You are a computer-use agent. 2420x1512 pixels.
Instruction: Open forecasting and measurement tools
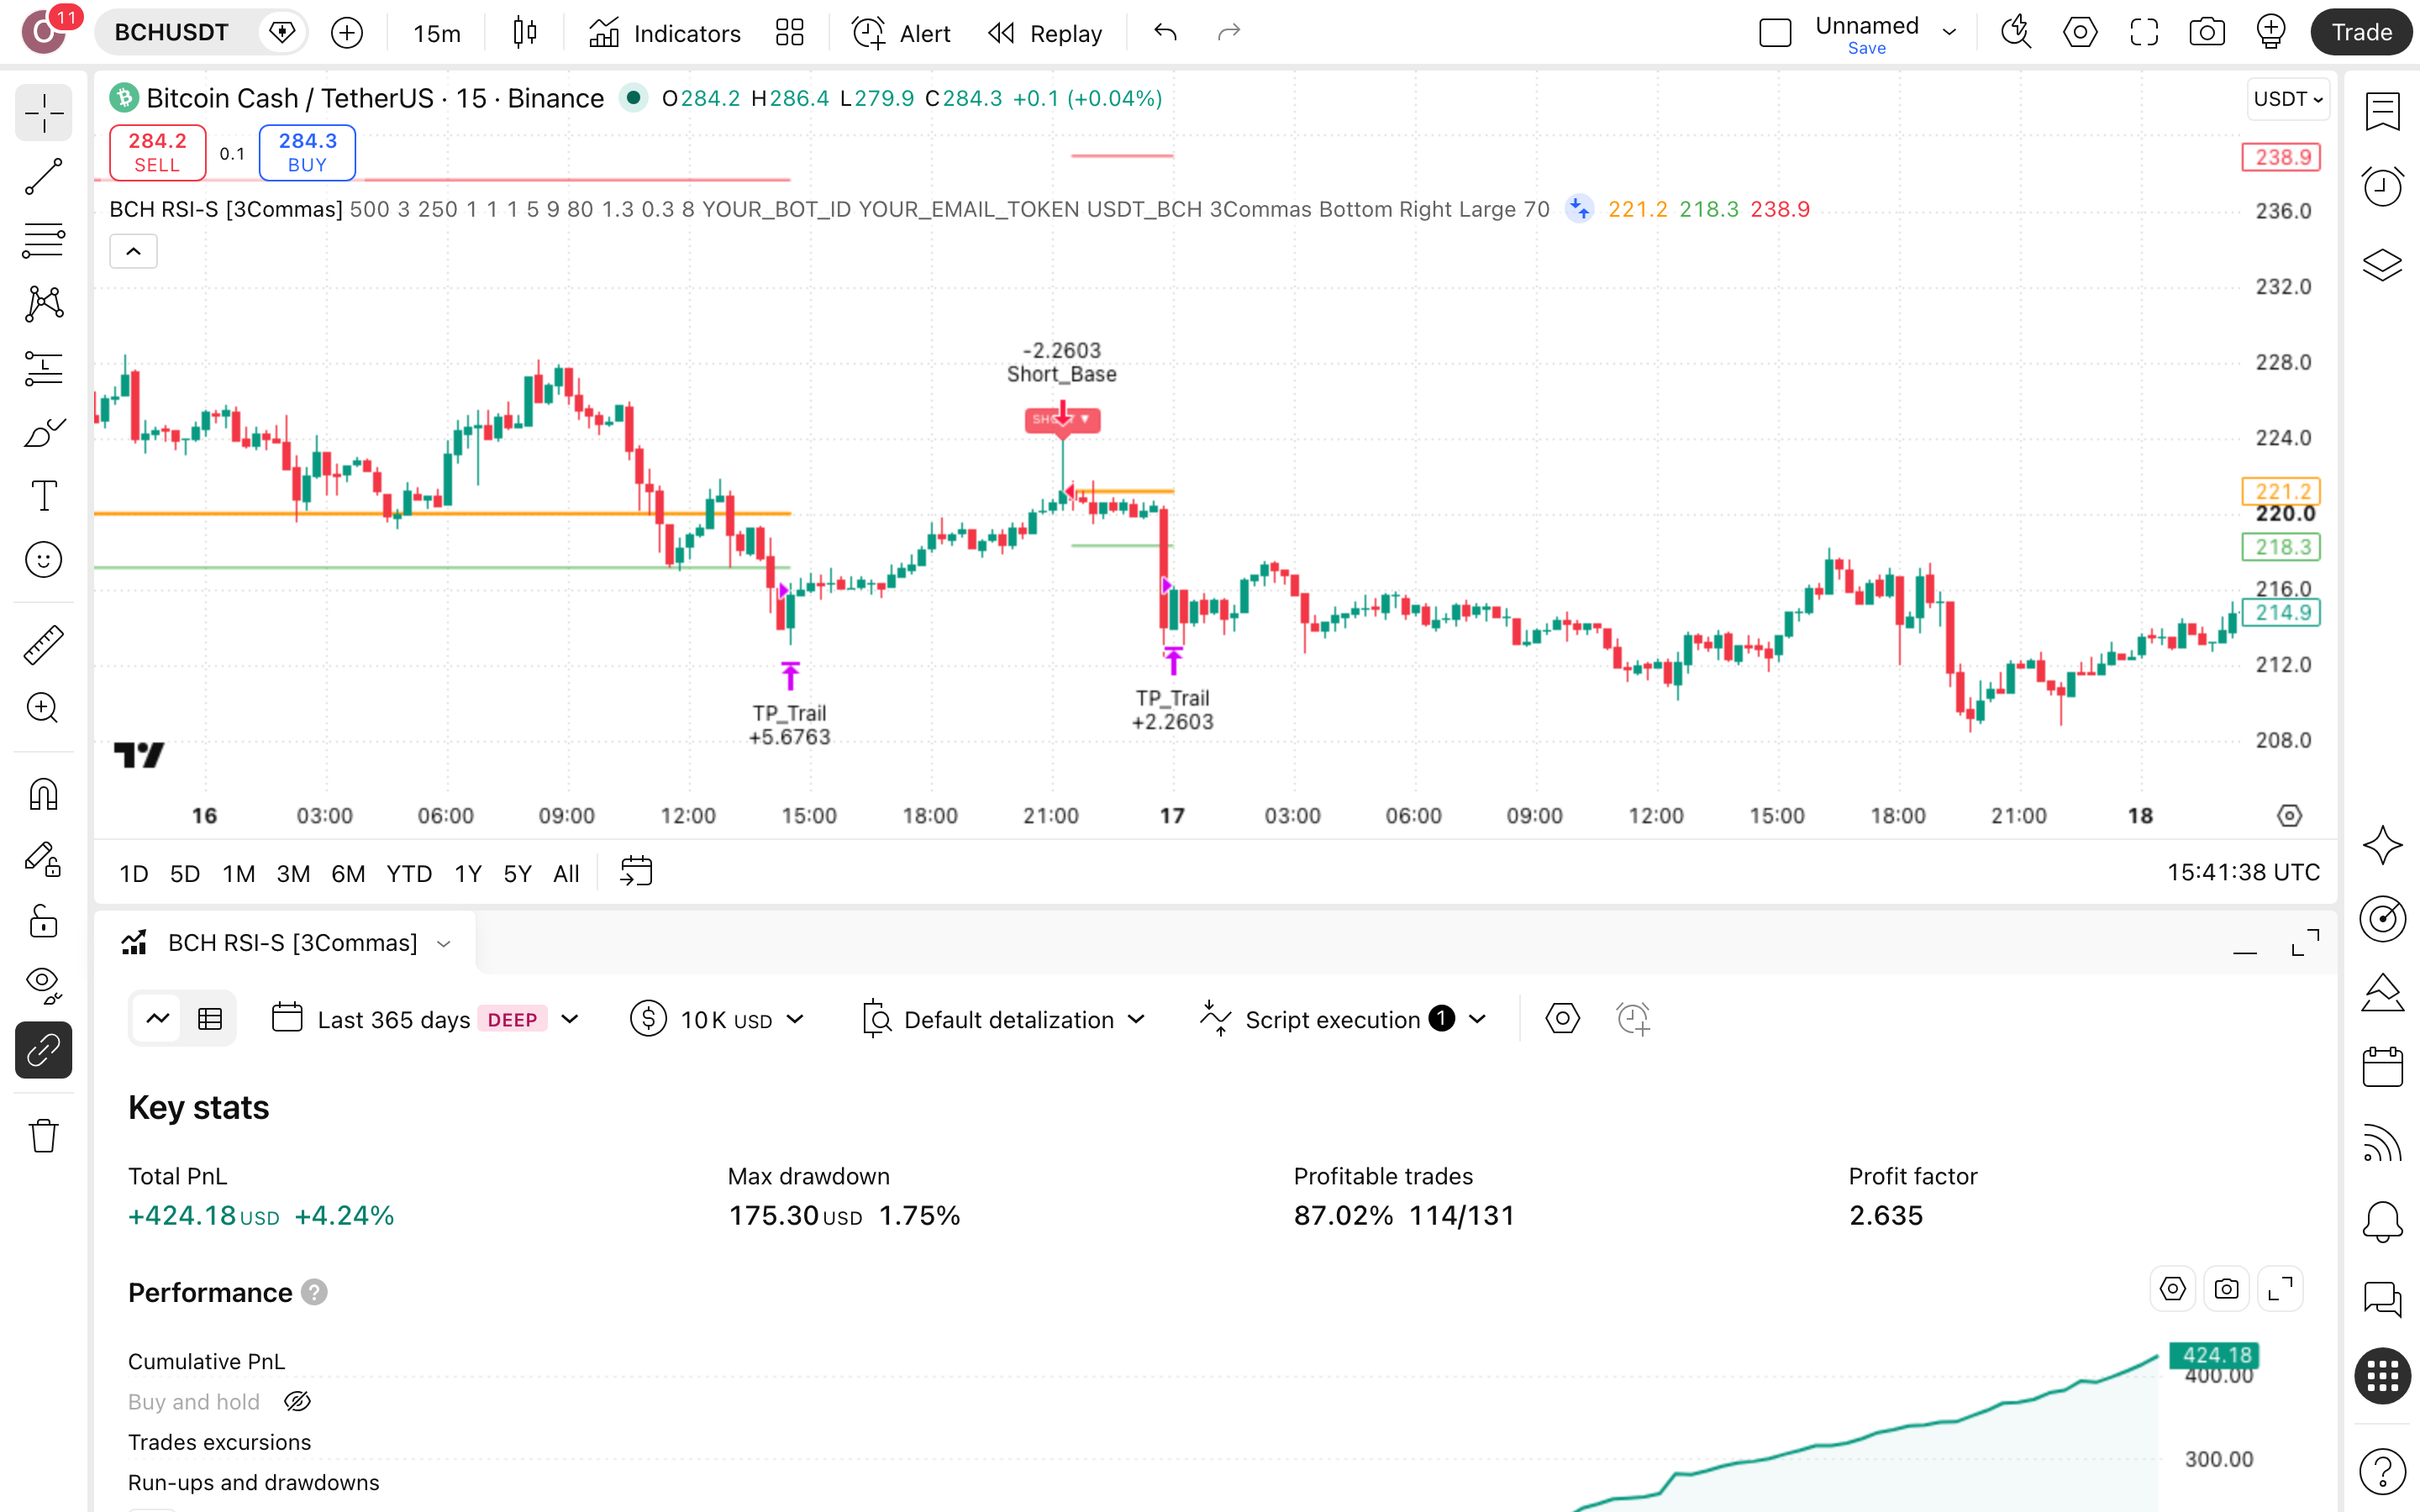pyautogui.click(x=43, y=368)
